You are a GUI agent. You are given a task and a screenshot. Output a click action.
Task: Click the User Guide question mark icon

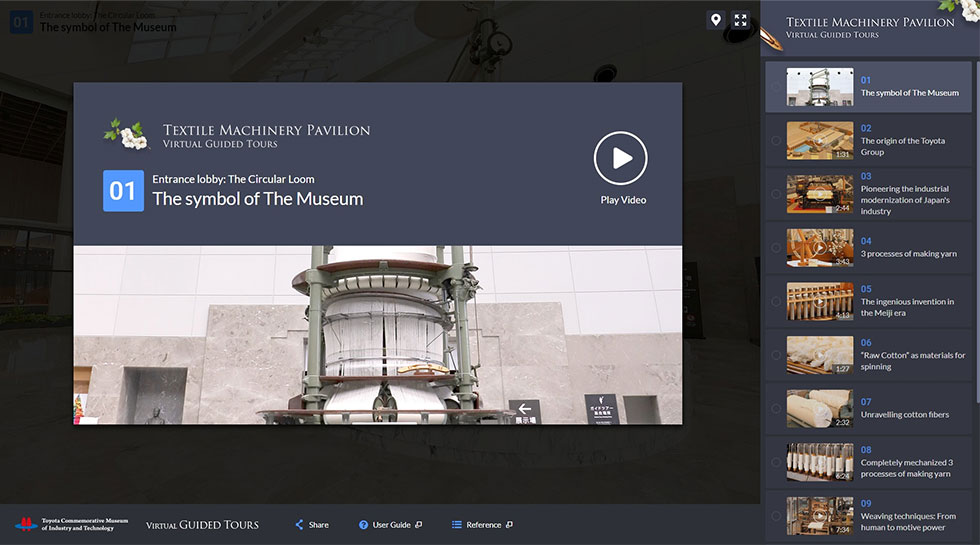[363, 525]
